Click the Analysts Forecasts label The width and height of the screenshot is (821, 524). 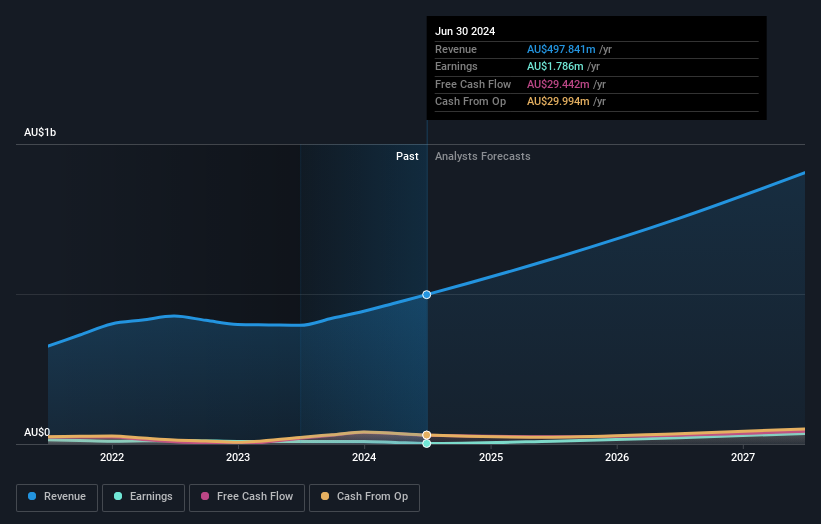click(x=483, y=157)
